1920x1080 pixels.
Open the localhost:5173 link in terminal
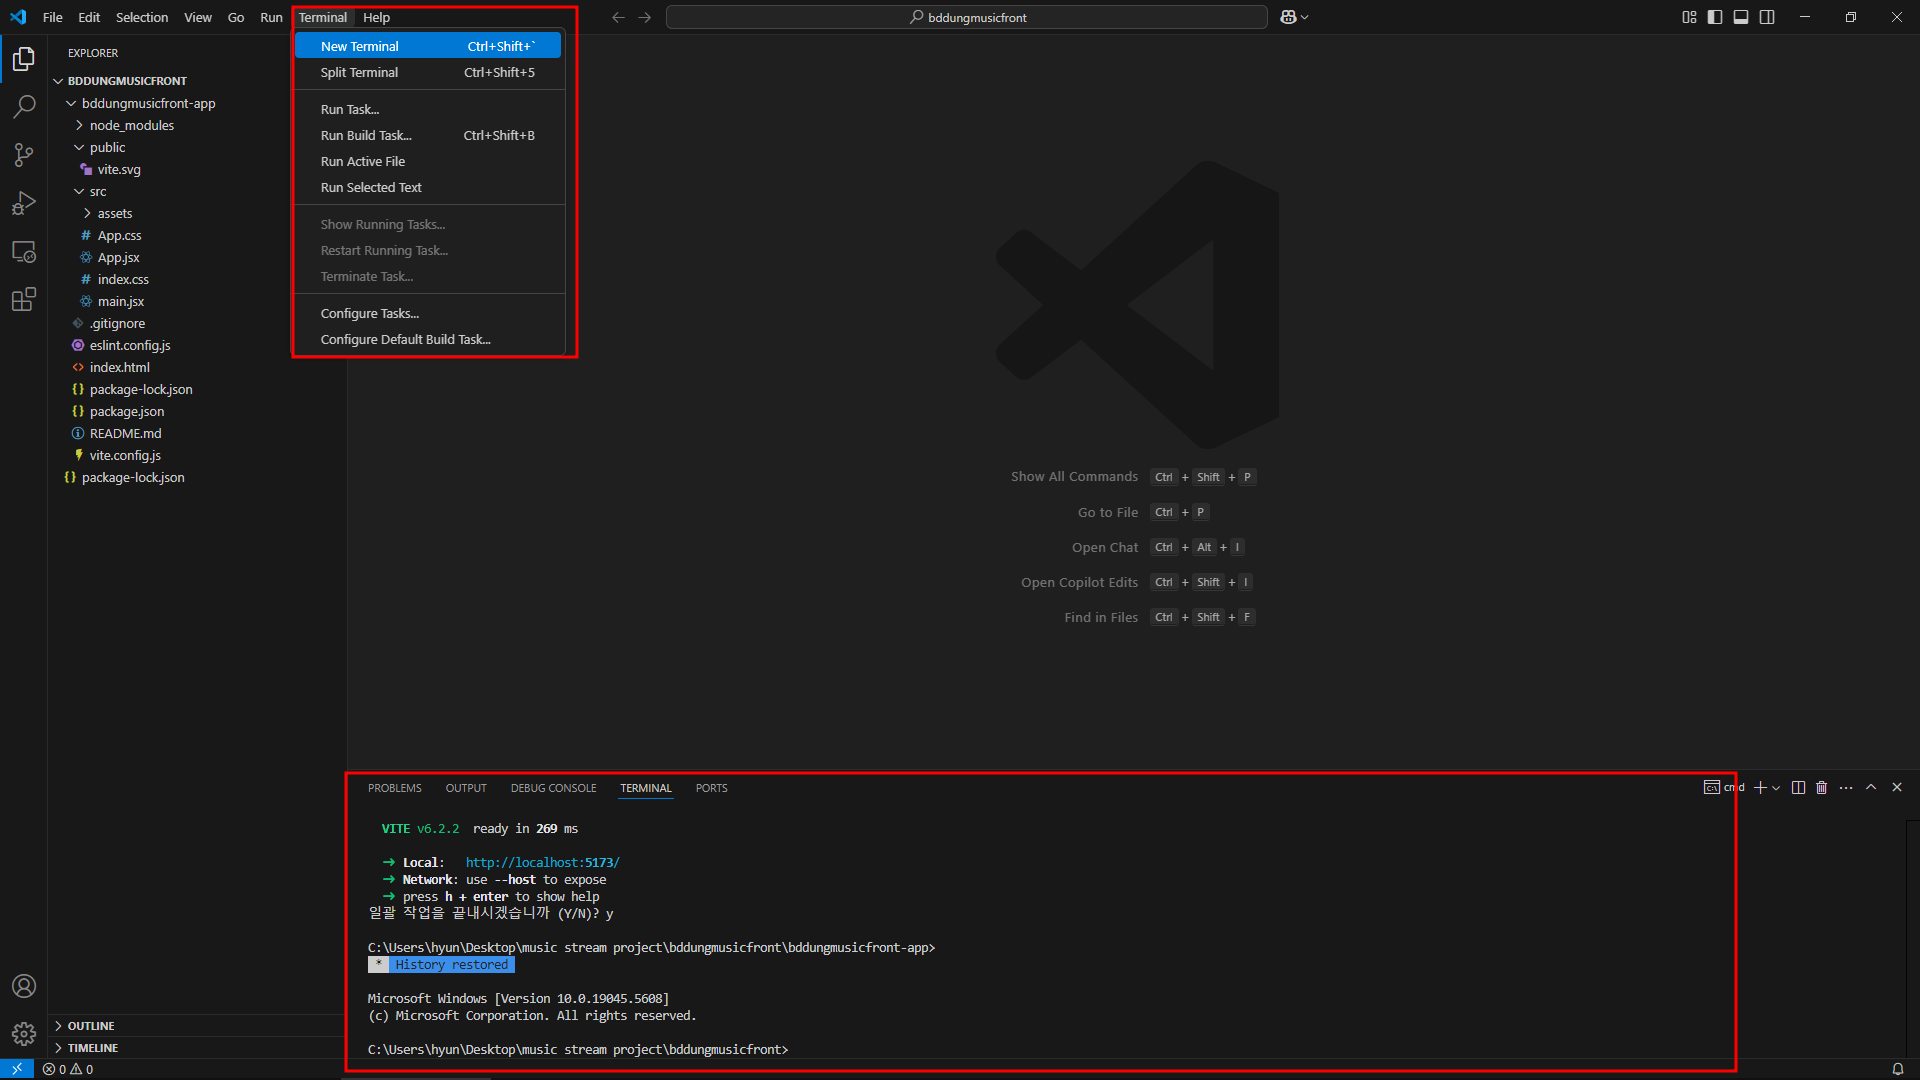coord(542,862)
